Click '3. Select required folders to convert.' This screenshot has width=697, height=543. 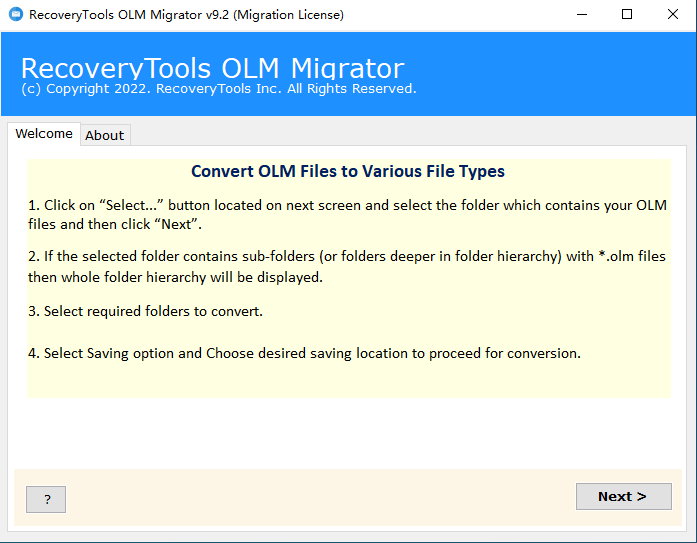(145, 311)
